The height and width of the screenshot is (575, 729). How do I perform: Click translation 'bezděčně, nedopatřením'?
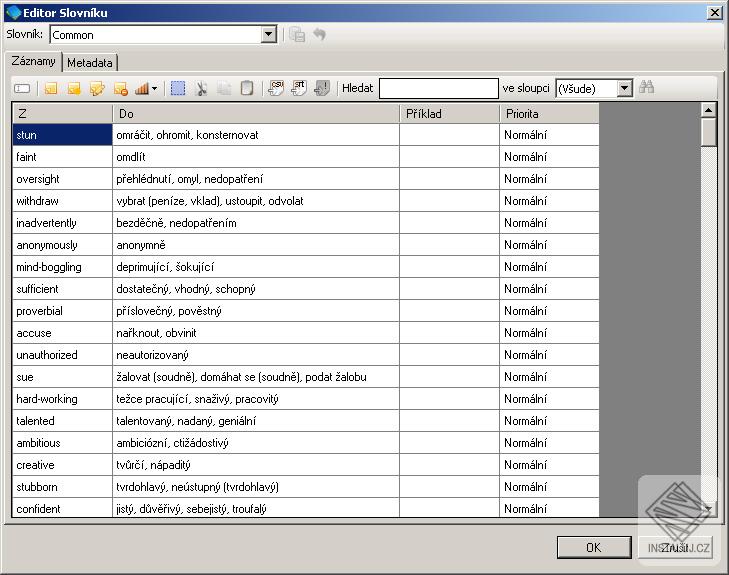pyautogui.click(x=256, y=223)
